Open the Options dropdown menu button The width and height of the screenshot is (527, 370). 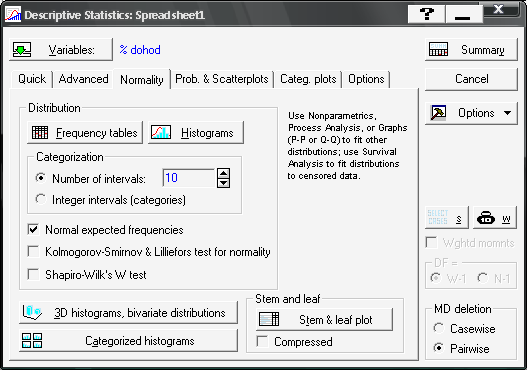coord(471,113)
